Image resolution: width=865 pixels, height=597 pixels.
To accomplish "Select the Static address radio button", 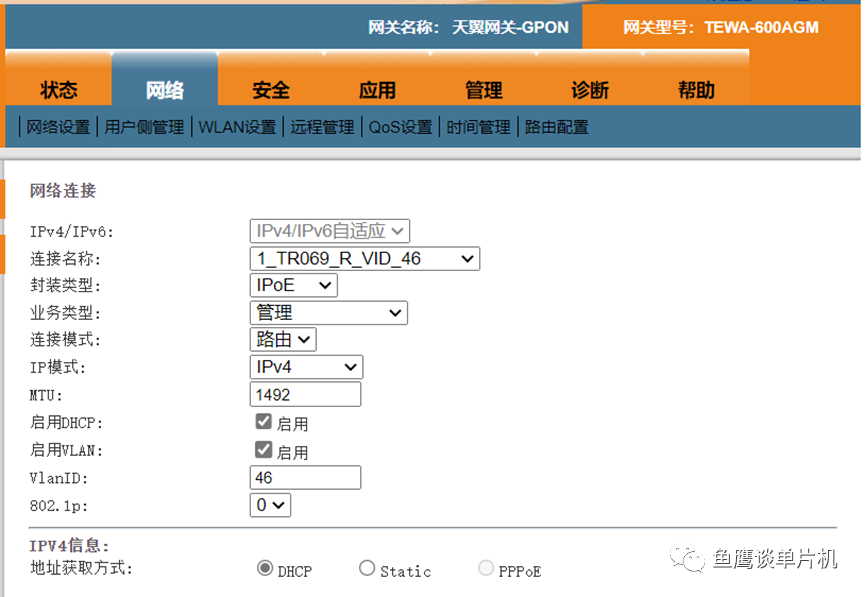I will pyautogui.click(x=367, y=568).
